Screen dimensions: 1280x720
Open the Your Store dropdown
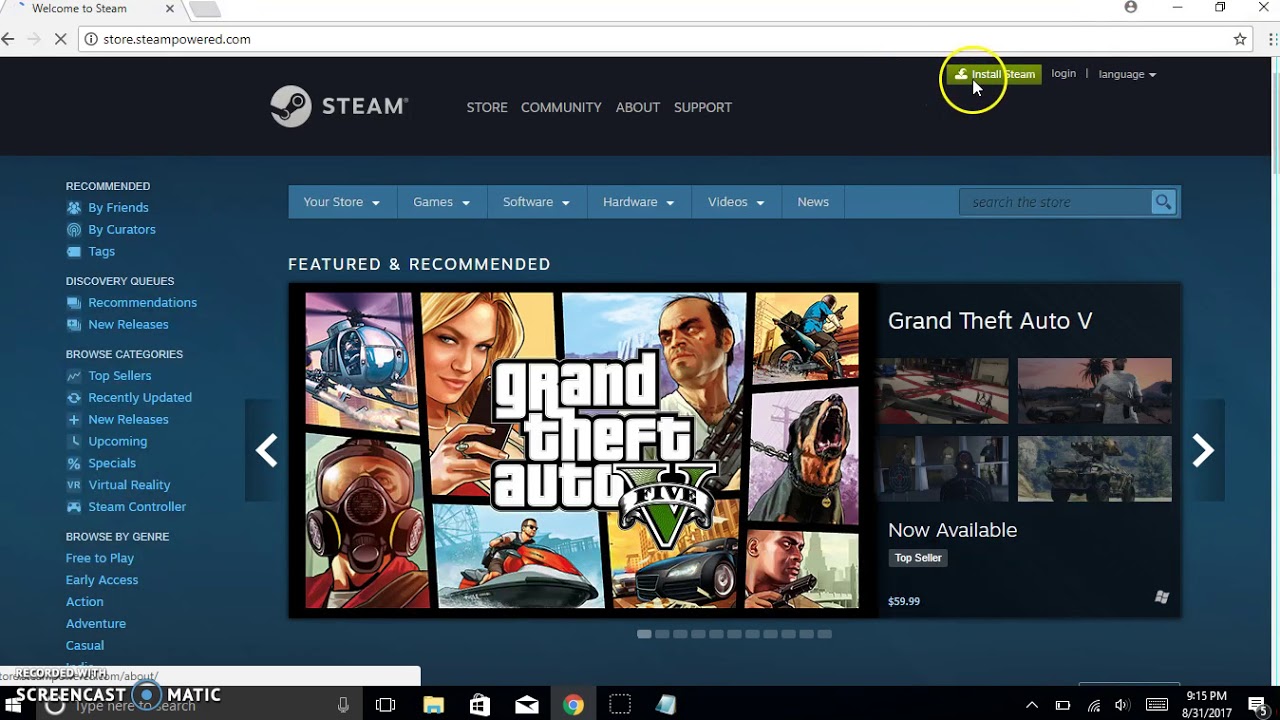tap(342, 202)
